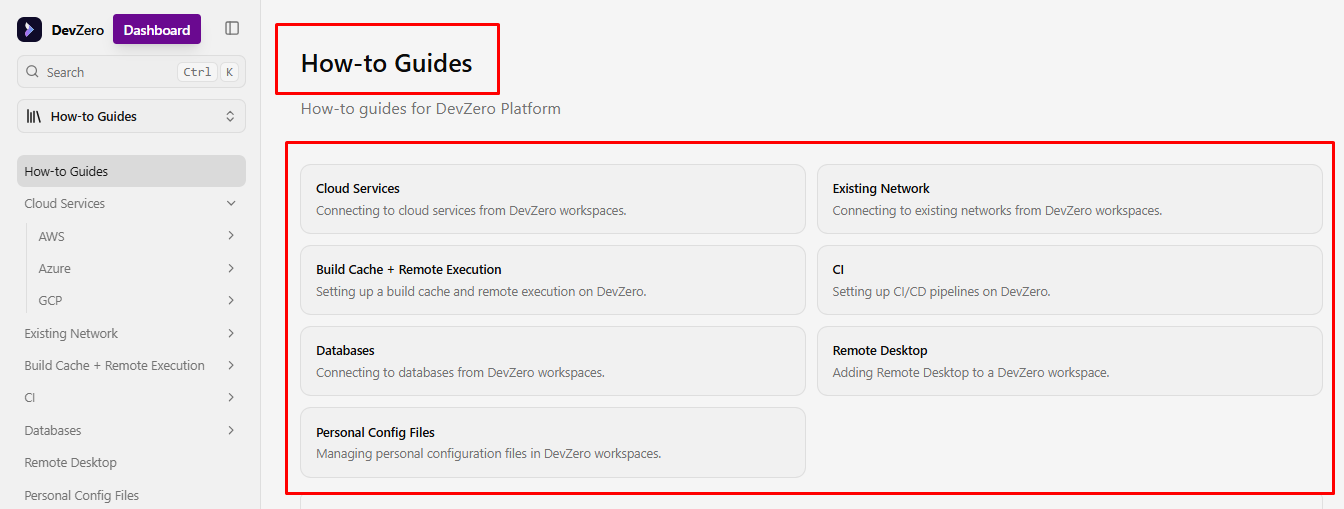Expand Existing Network in the sidebar

(231, 333)
